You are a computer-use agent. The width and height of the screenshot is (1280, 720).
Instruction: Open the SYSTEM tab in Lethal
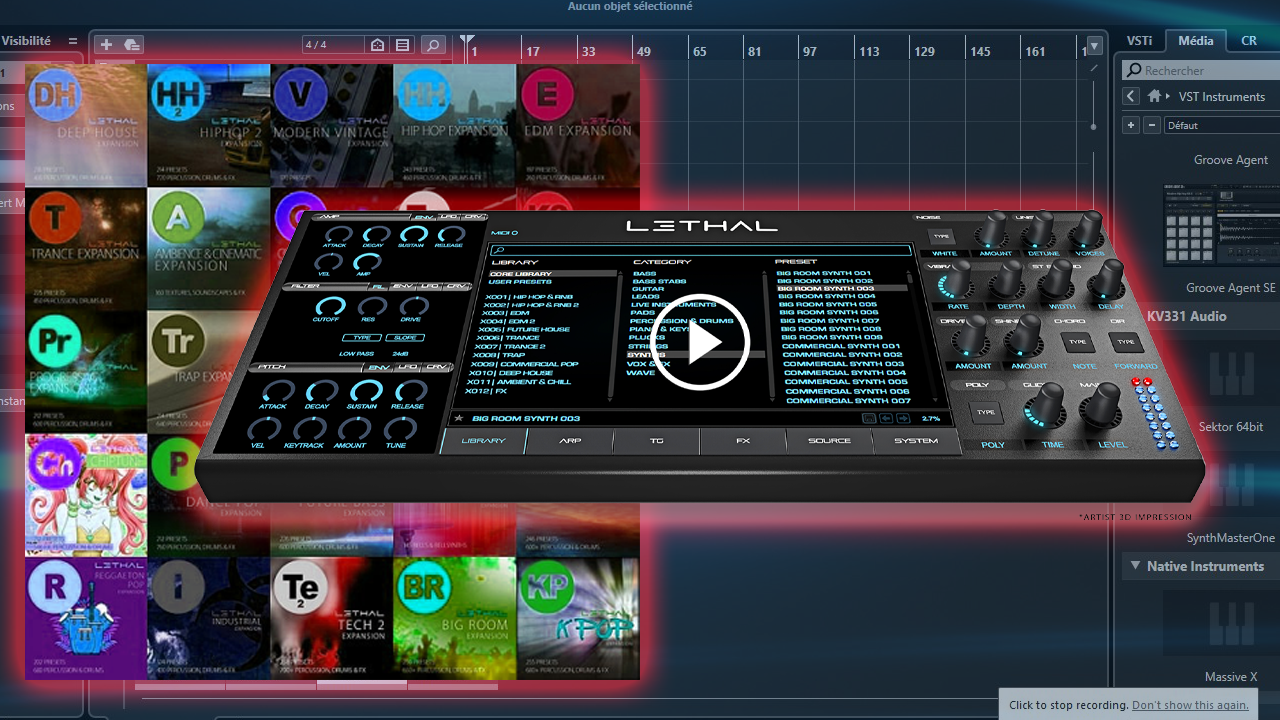916,441
